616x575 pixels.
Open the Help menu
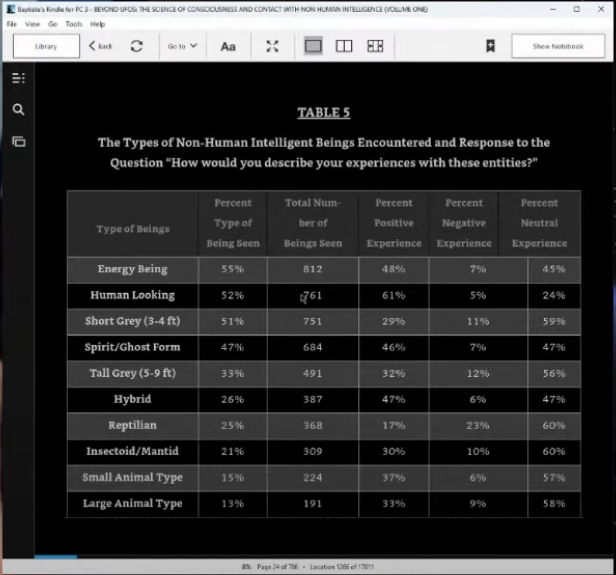[x=97, y=23]
